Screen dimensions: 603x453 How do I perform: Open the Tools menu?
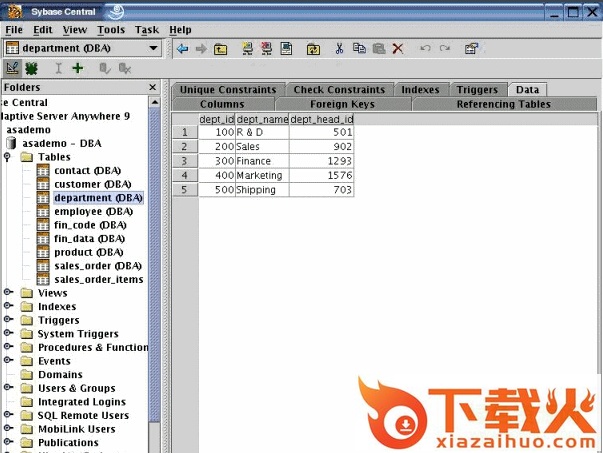tap(111, 30)
